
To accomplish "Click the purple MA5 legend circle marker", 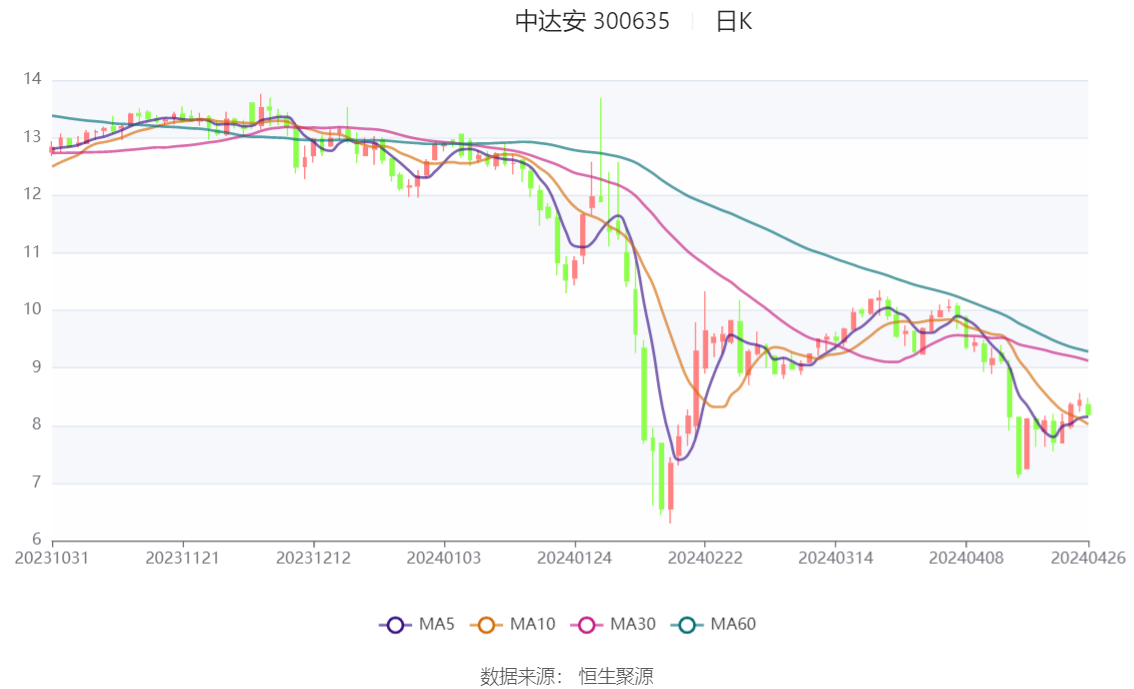I will (x=395, y=625).
